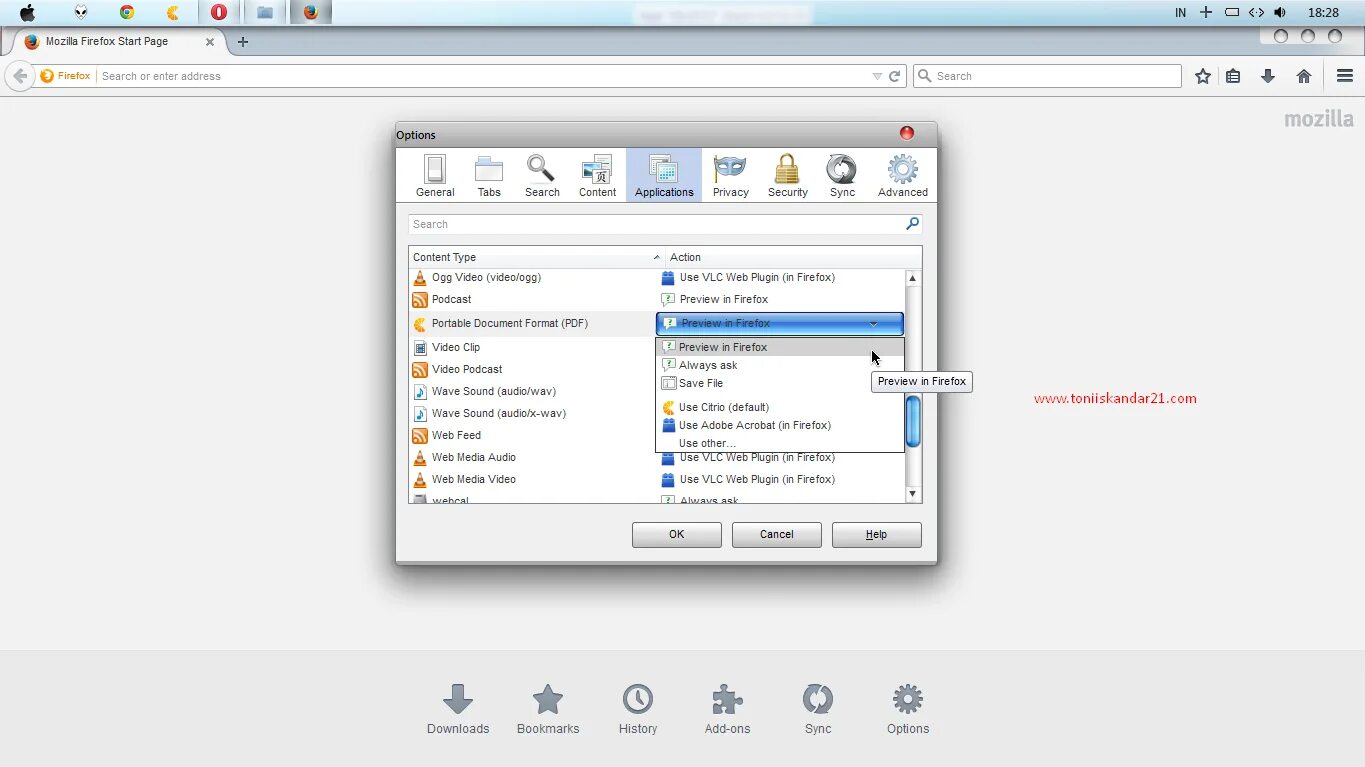This screenshot has height=767, width=1365.
Task: Select the Web Feed row
Action: [x=533, y=435]
